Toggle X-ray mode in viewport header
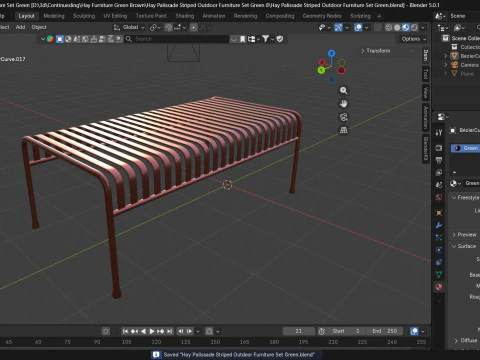This screenshot has width=480, height=360. (377, 28)
